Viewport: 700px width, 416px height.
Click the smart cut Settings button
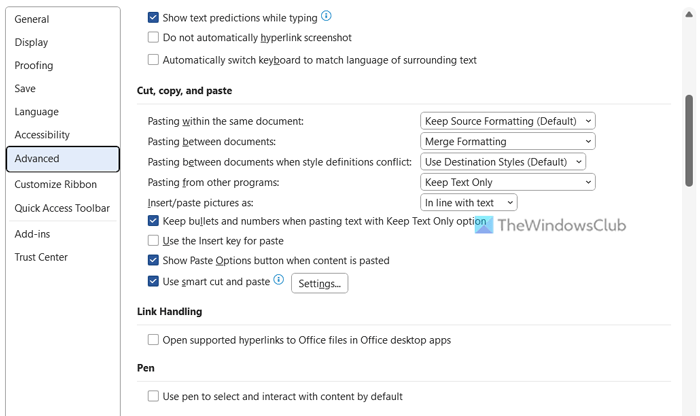click(x=319, y=283)
